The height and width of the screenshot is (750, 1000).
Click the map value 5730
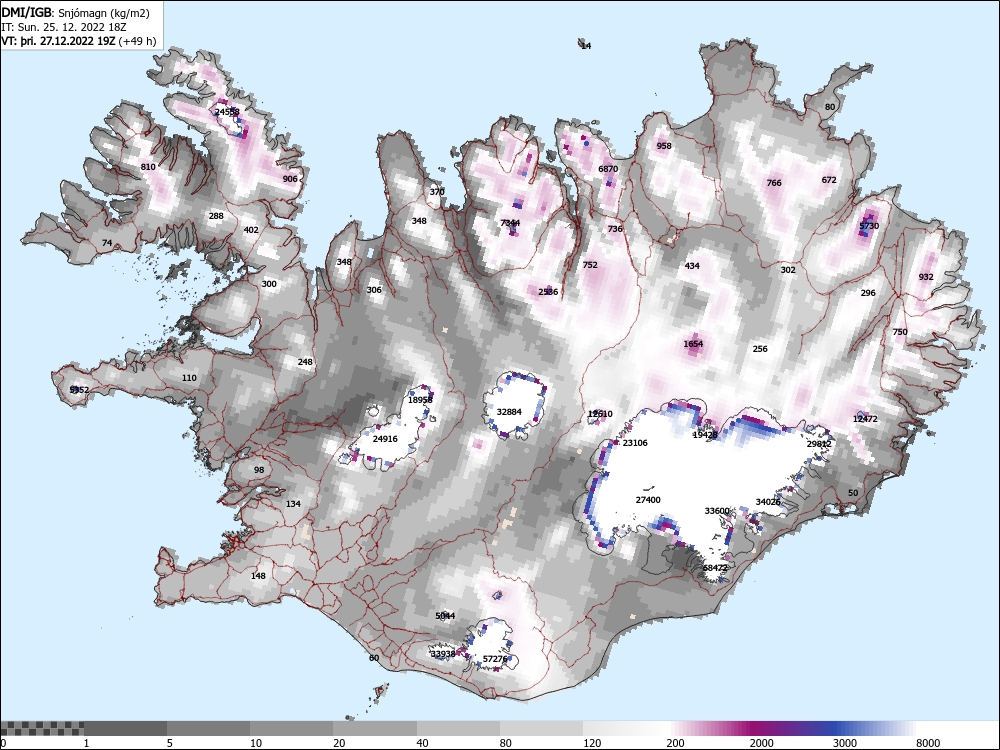click(869, 226)
